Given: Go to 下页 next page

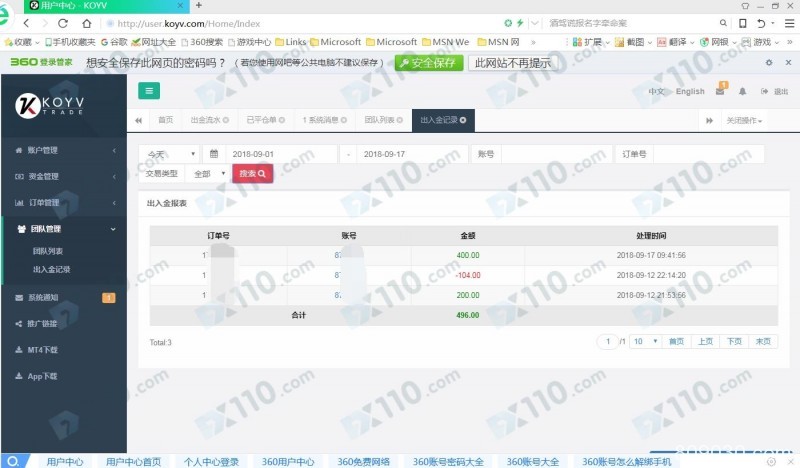Looking at the screenshot, I should click(734, 341).
